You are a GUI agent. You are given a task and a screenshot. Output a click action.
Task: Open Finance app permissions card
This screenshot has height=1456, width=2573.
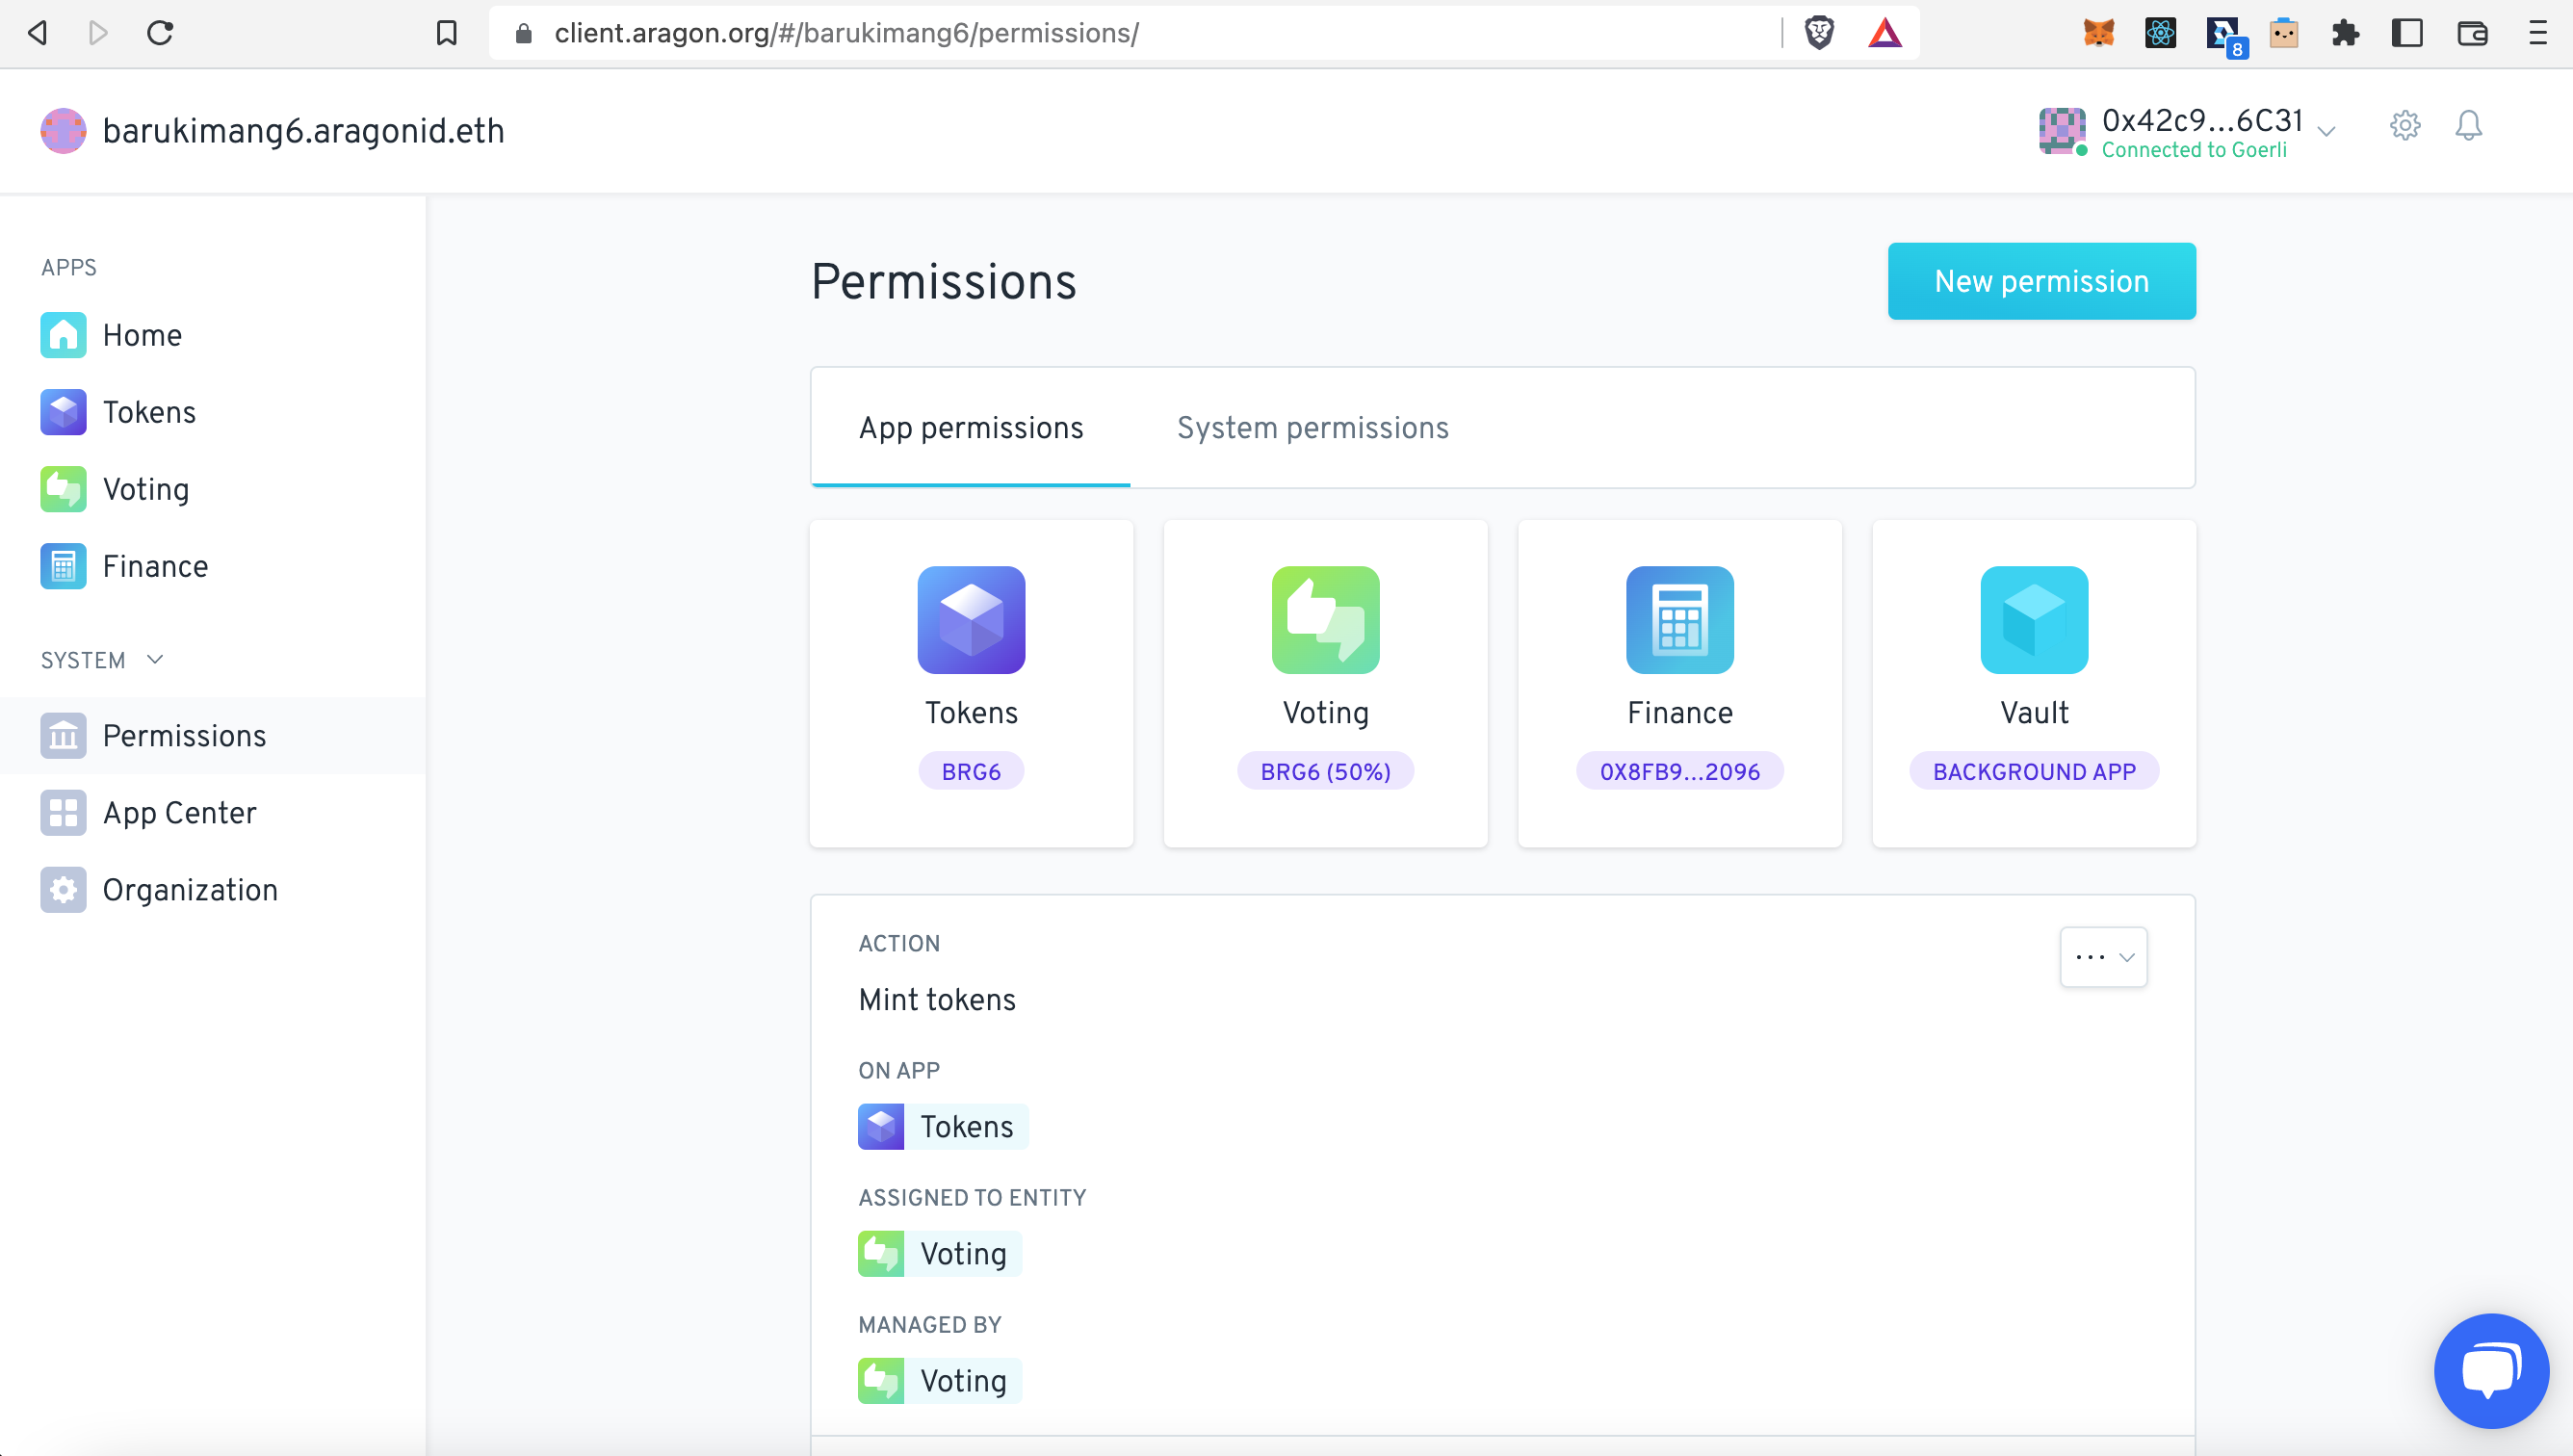point(1679,684)
